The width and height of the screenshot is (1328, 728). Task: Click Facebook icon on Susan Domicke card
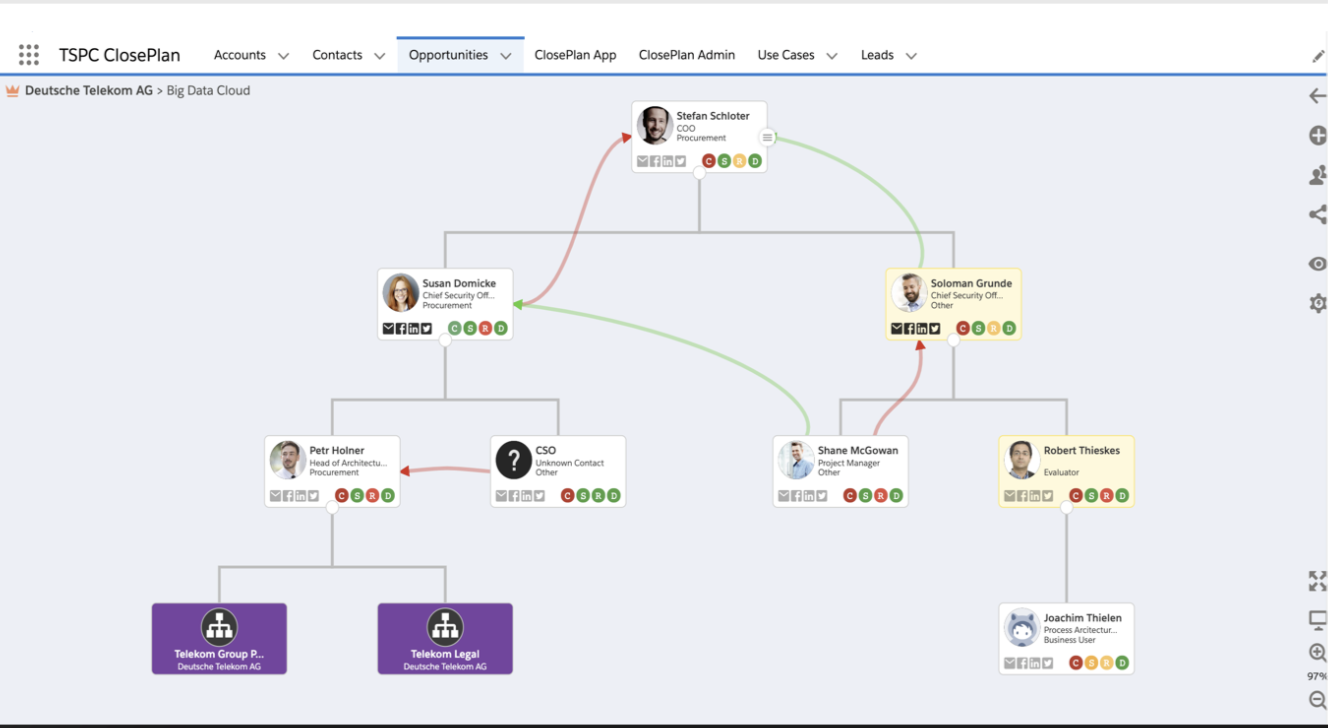(401, 328)
